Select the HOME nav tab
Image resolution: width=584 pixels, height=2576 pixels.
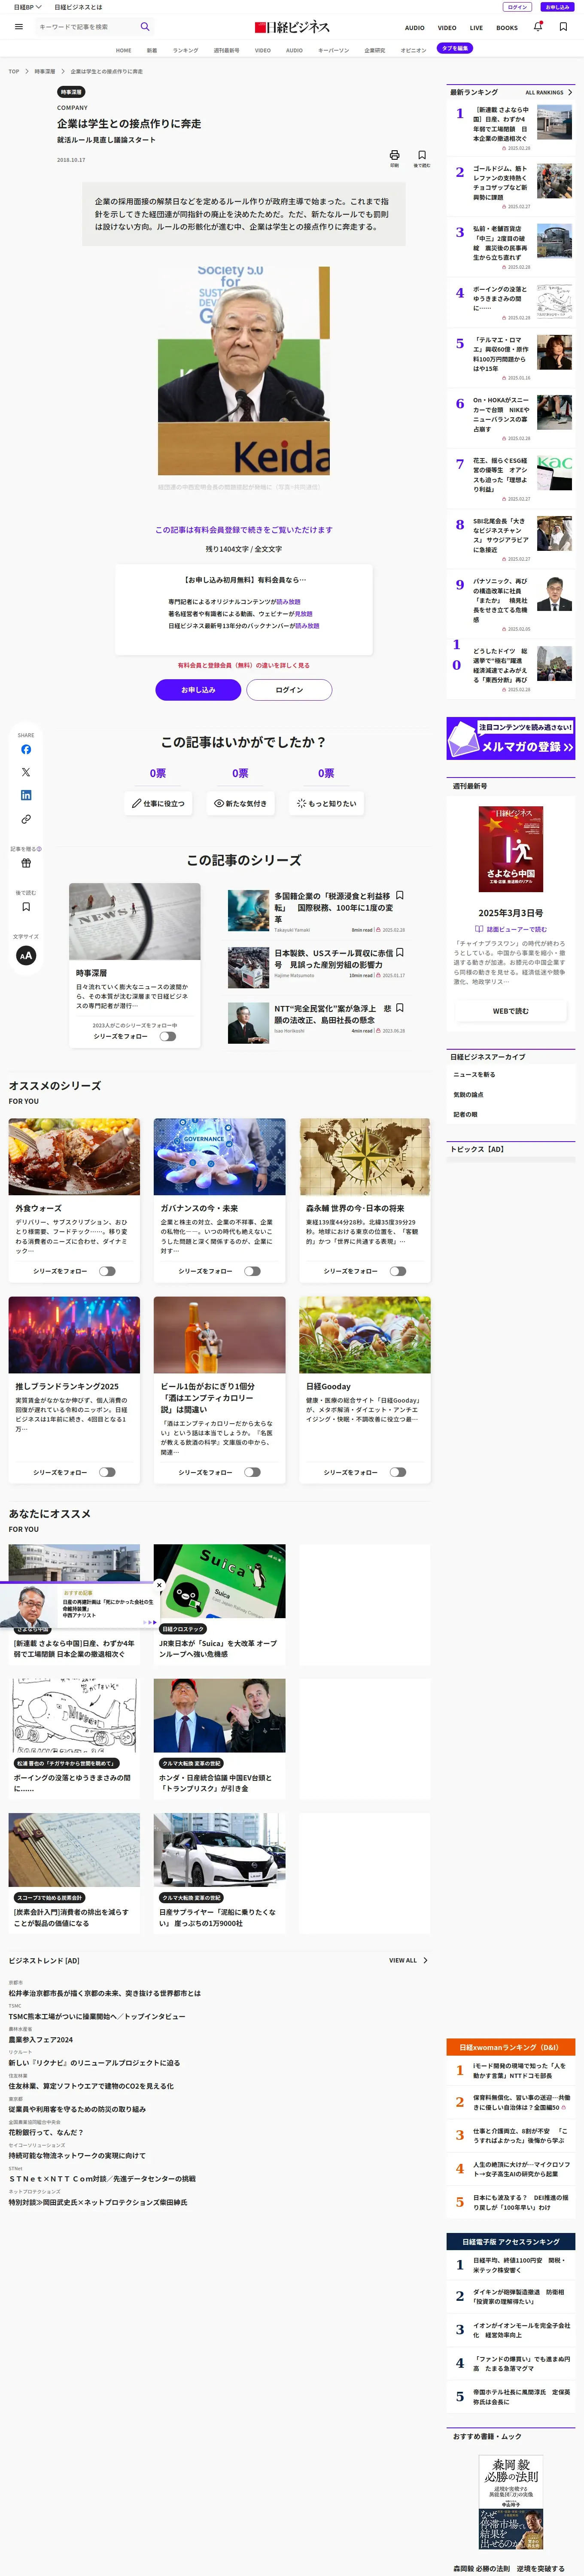click(123, 50)
